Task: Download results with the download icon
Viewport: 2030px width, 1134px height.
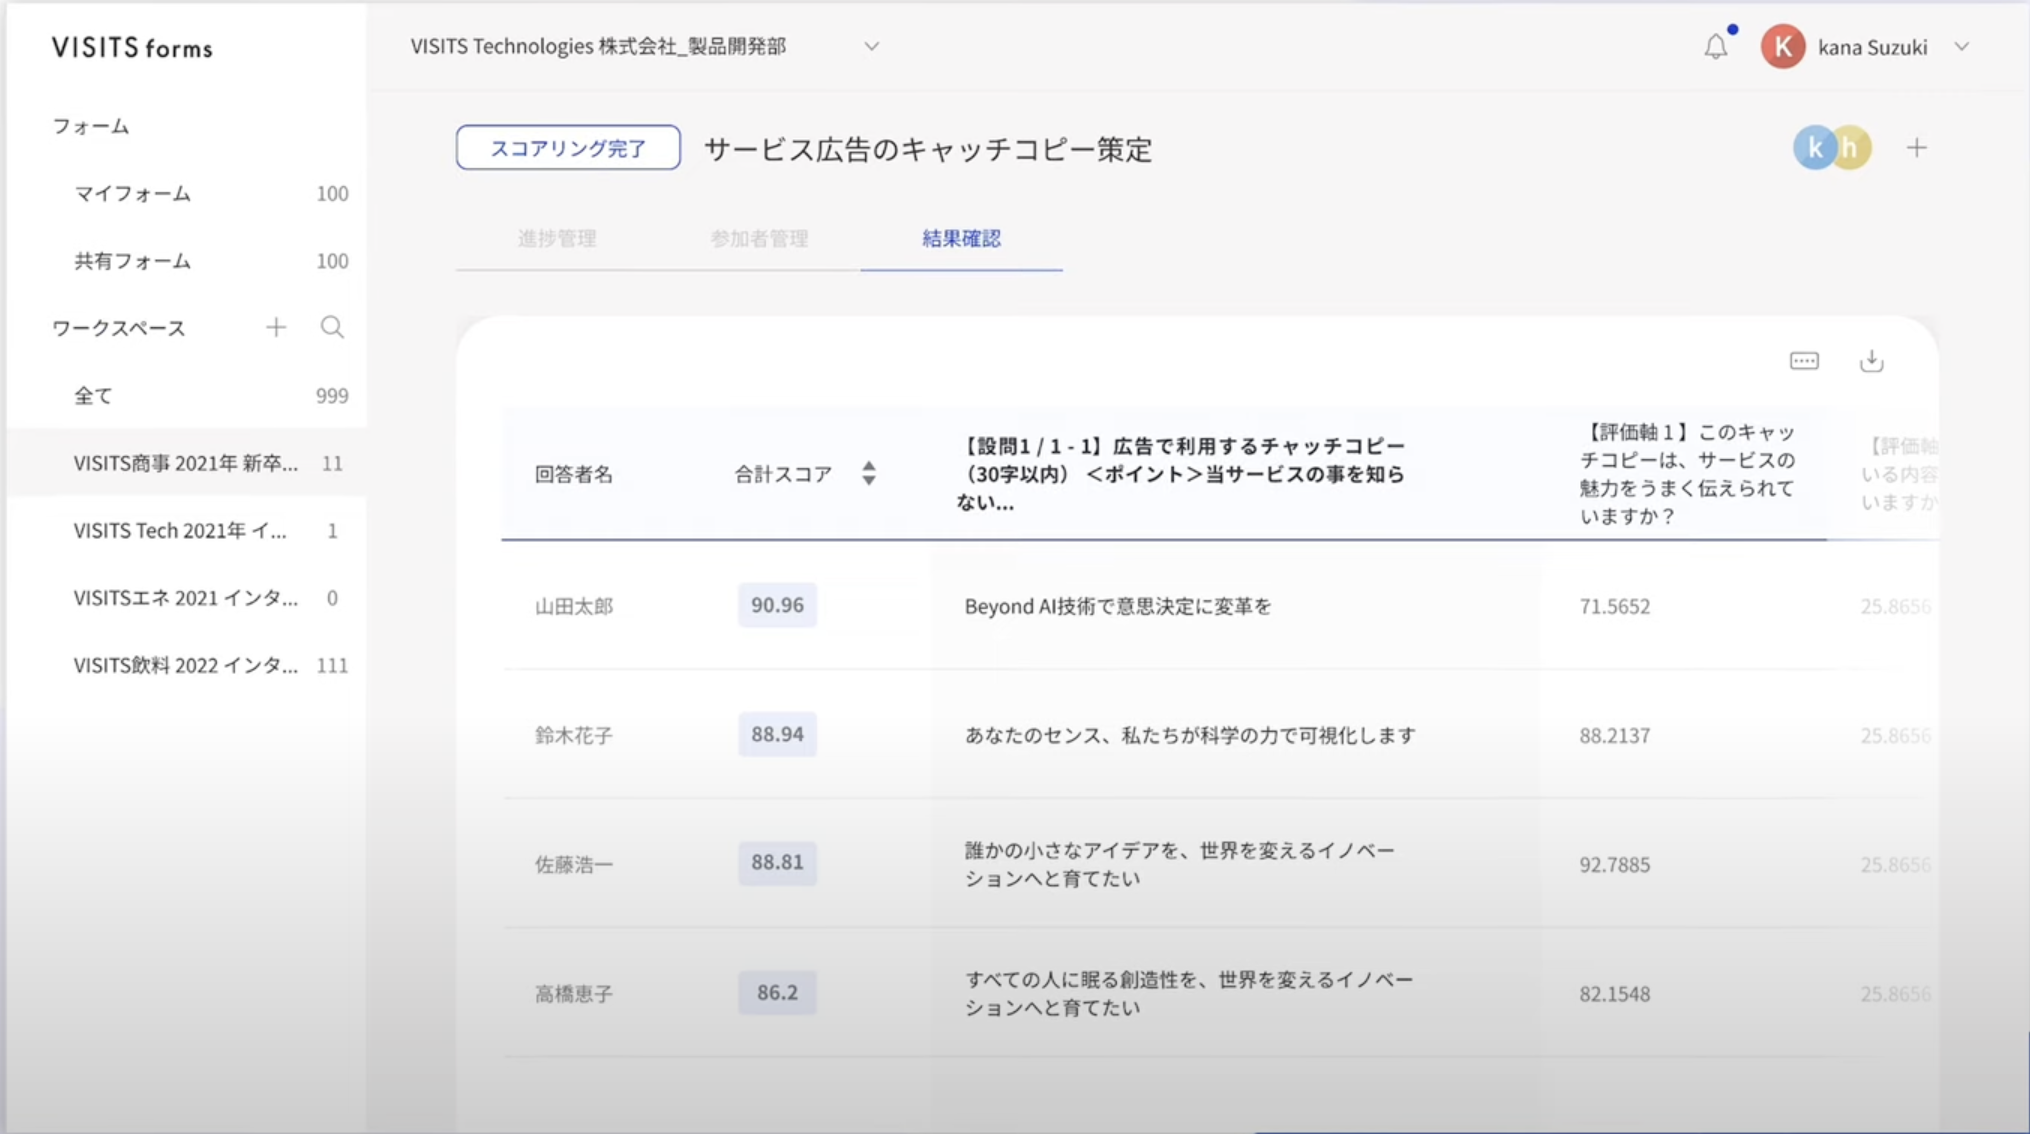Action: (x=1872, y=361)
